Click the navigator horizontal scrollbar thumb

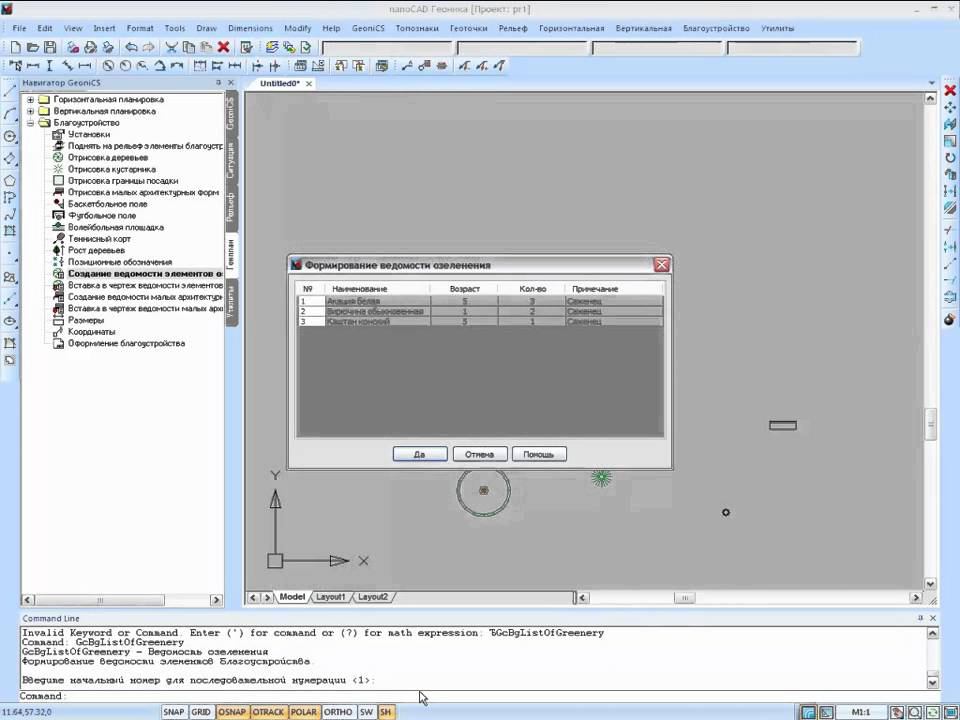[100, 600]
